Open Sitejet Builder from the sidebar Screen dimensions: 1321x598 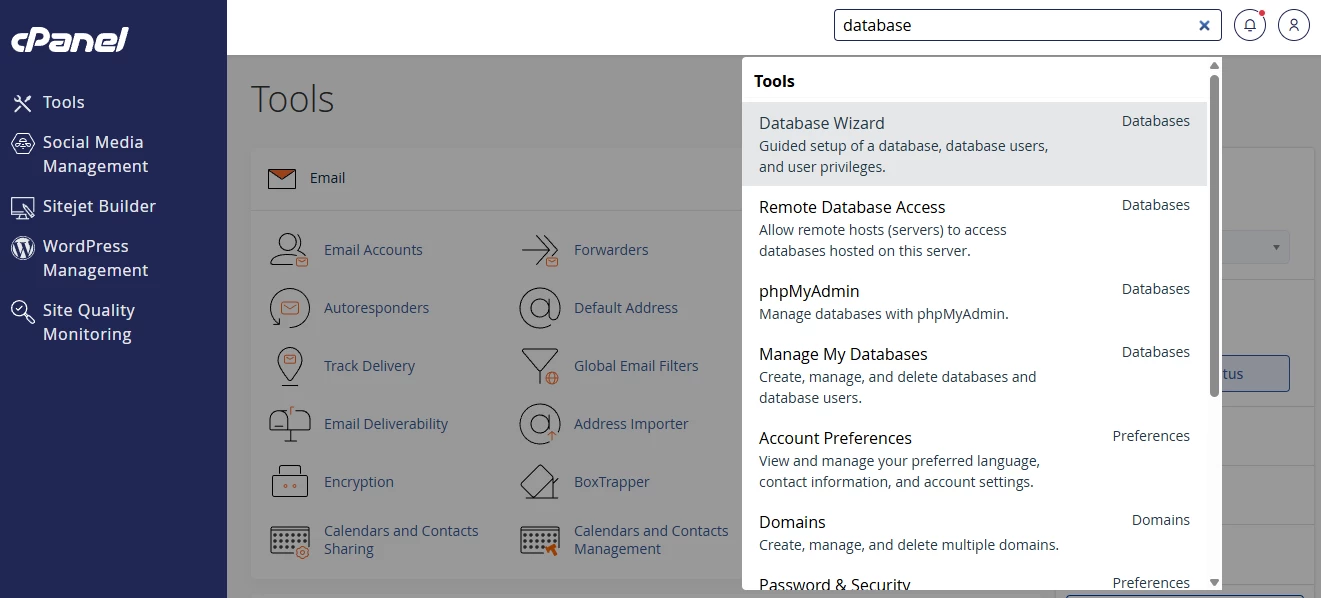[x=97, y=206]
